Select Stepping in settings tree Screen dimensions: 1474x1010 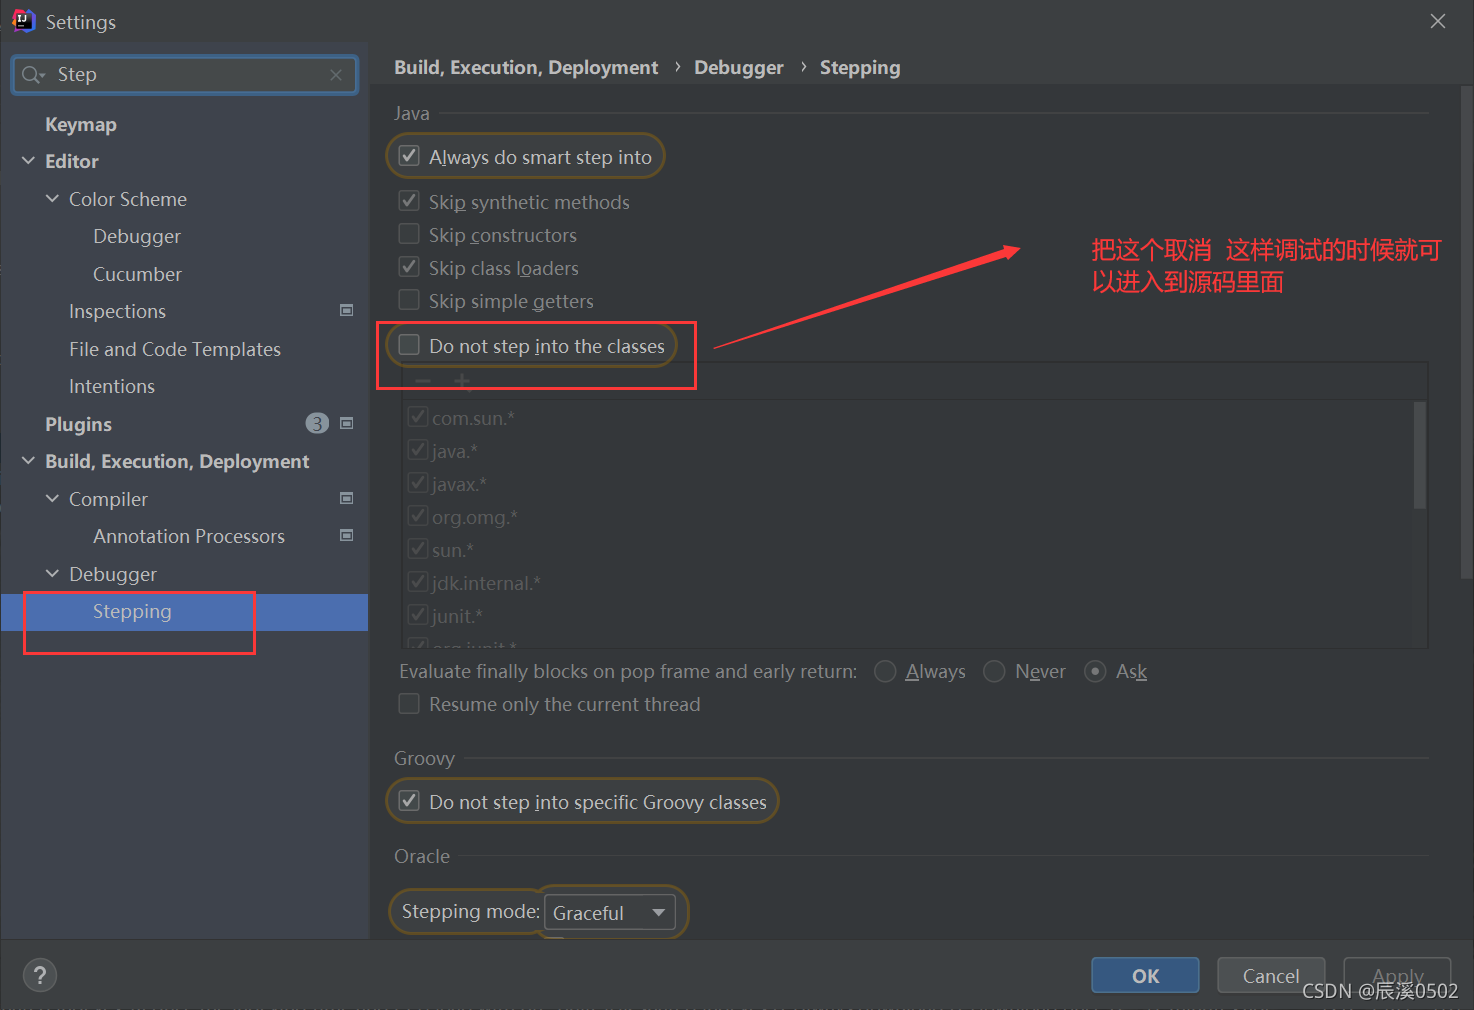[132, 611]
